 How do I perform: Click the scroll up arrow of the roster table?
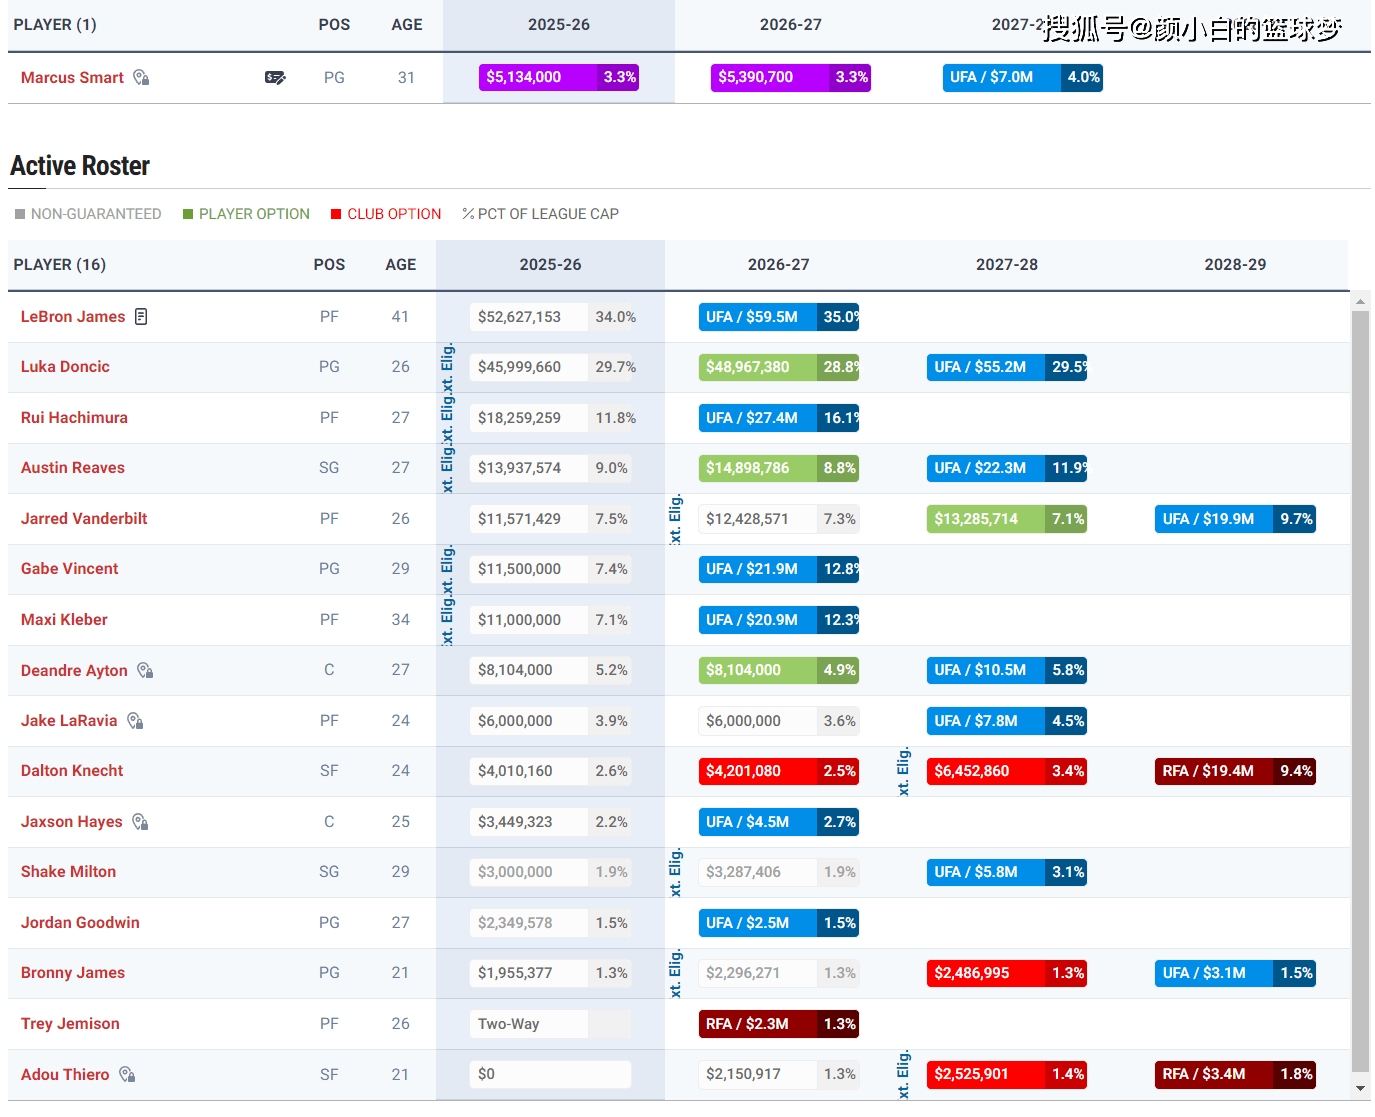click(1360, 300)
